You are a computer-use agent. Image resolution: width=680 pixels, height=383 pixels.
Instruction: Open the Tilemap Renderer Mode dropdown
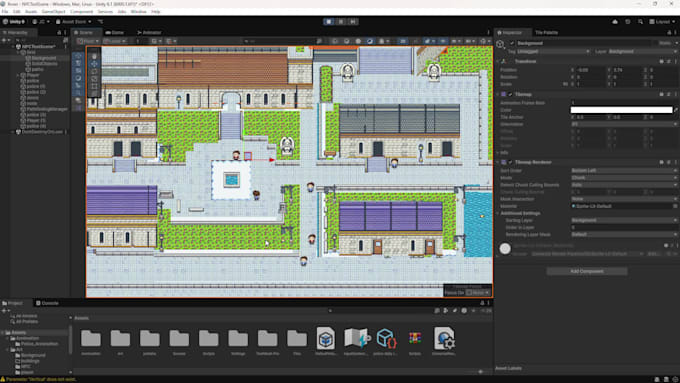[x=624, y=178]
